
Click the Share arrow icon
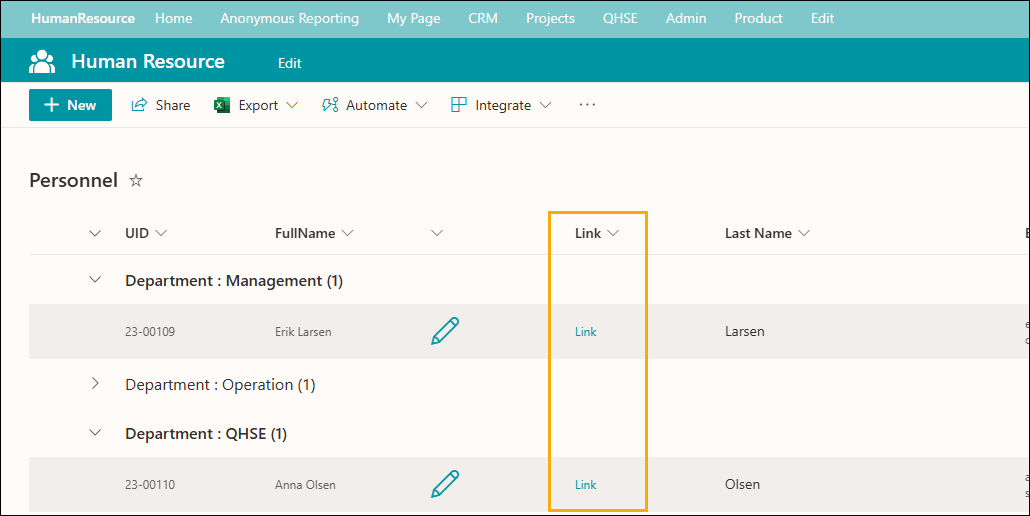pyautogui.click(x=139, y=105)
